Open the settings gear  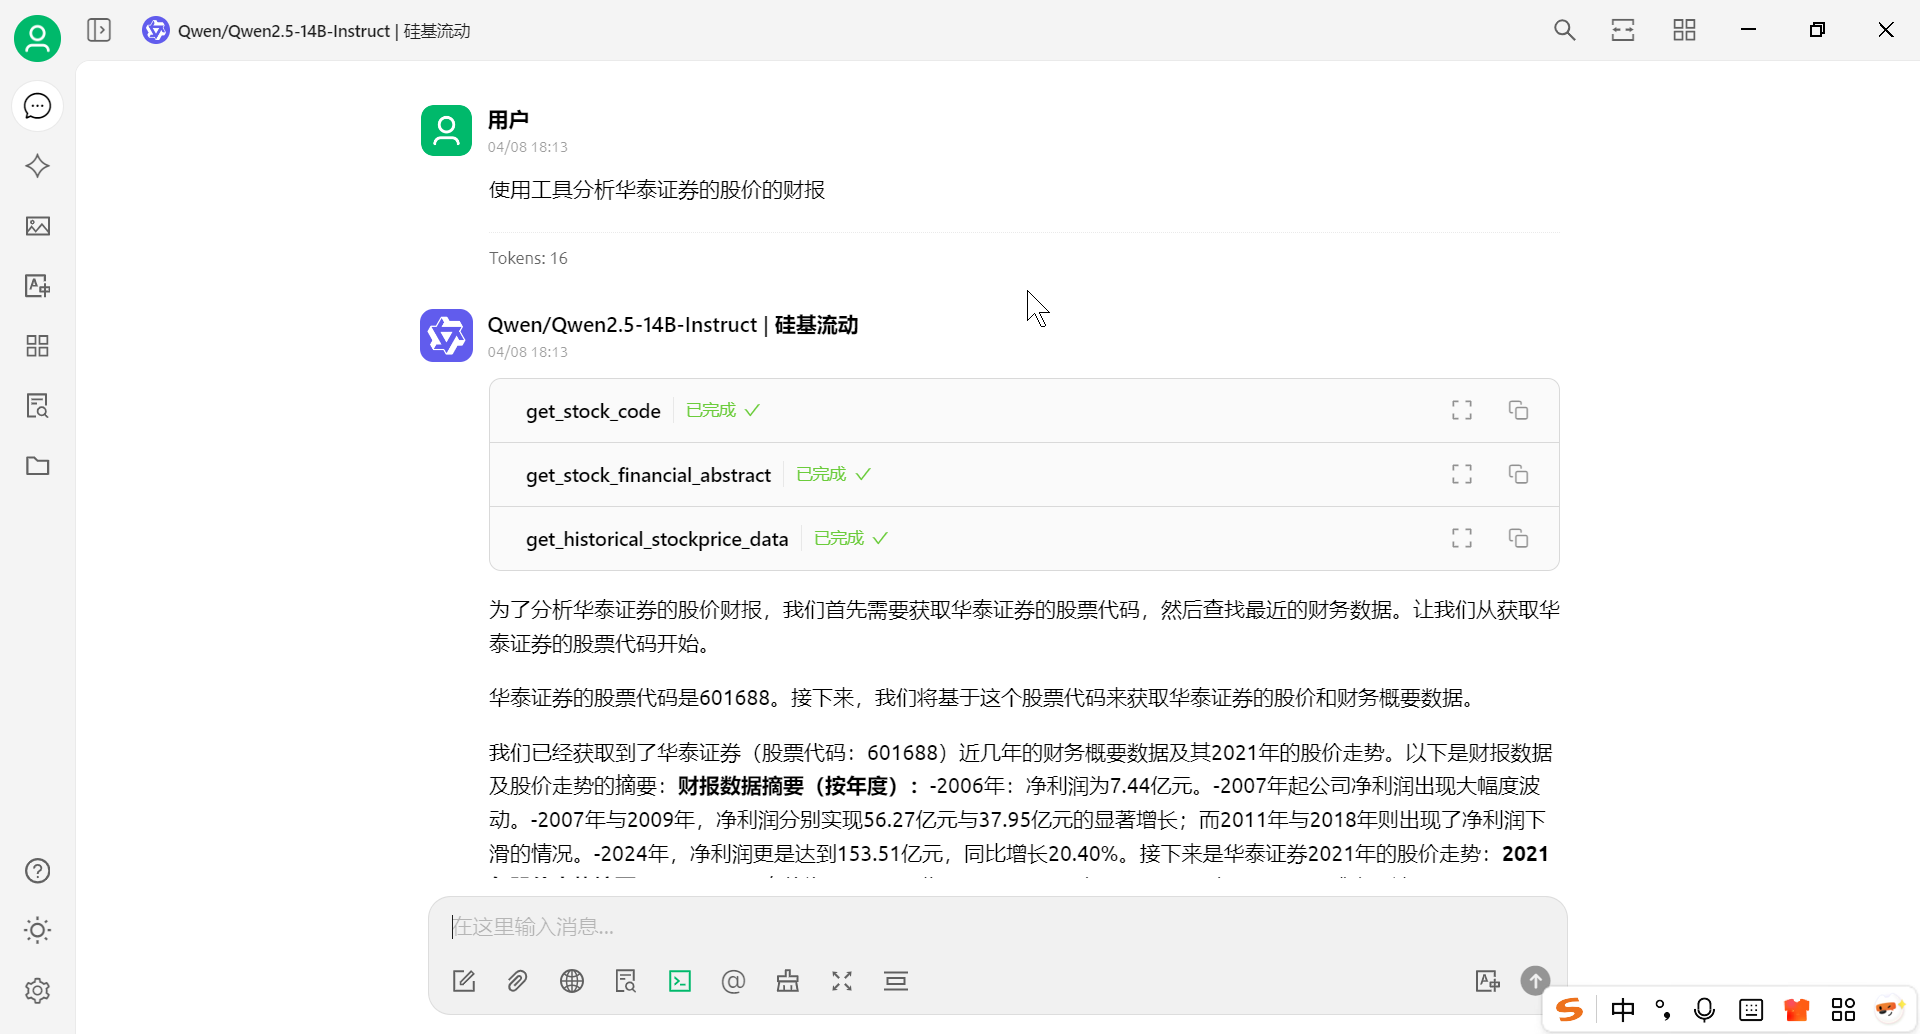pyautogui.click(x=37, y=991)
